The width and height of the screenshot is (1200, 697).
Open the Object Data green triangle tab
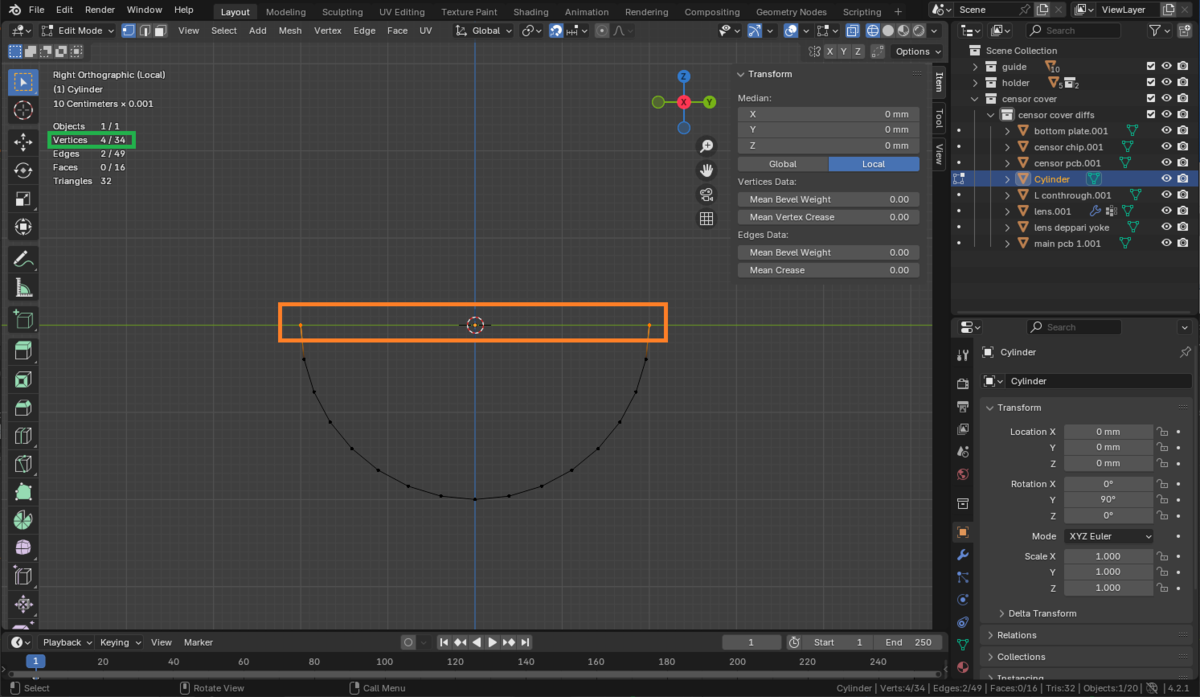962,645
